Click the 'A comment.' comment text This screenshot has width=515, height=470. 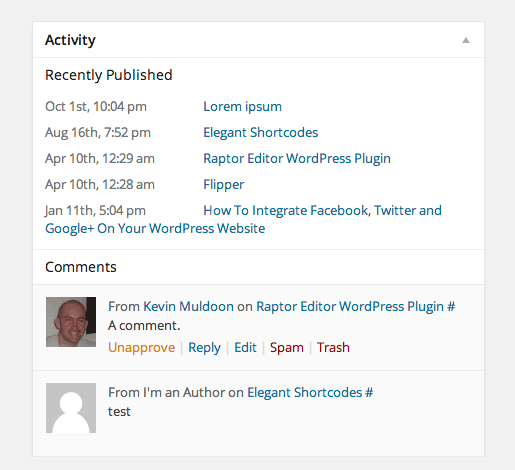point(144,326)
